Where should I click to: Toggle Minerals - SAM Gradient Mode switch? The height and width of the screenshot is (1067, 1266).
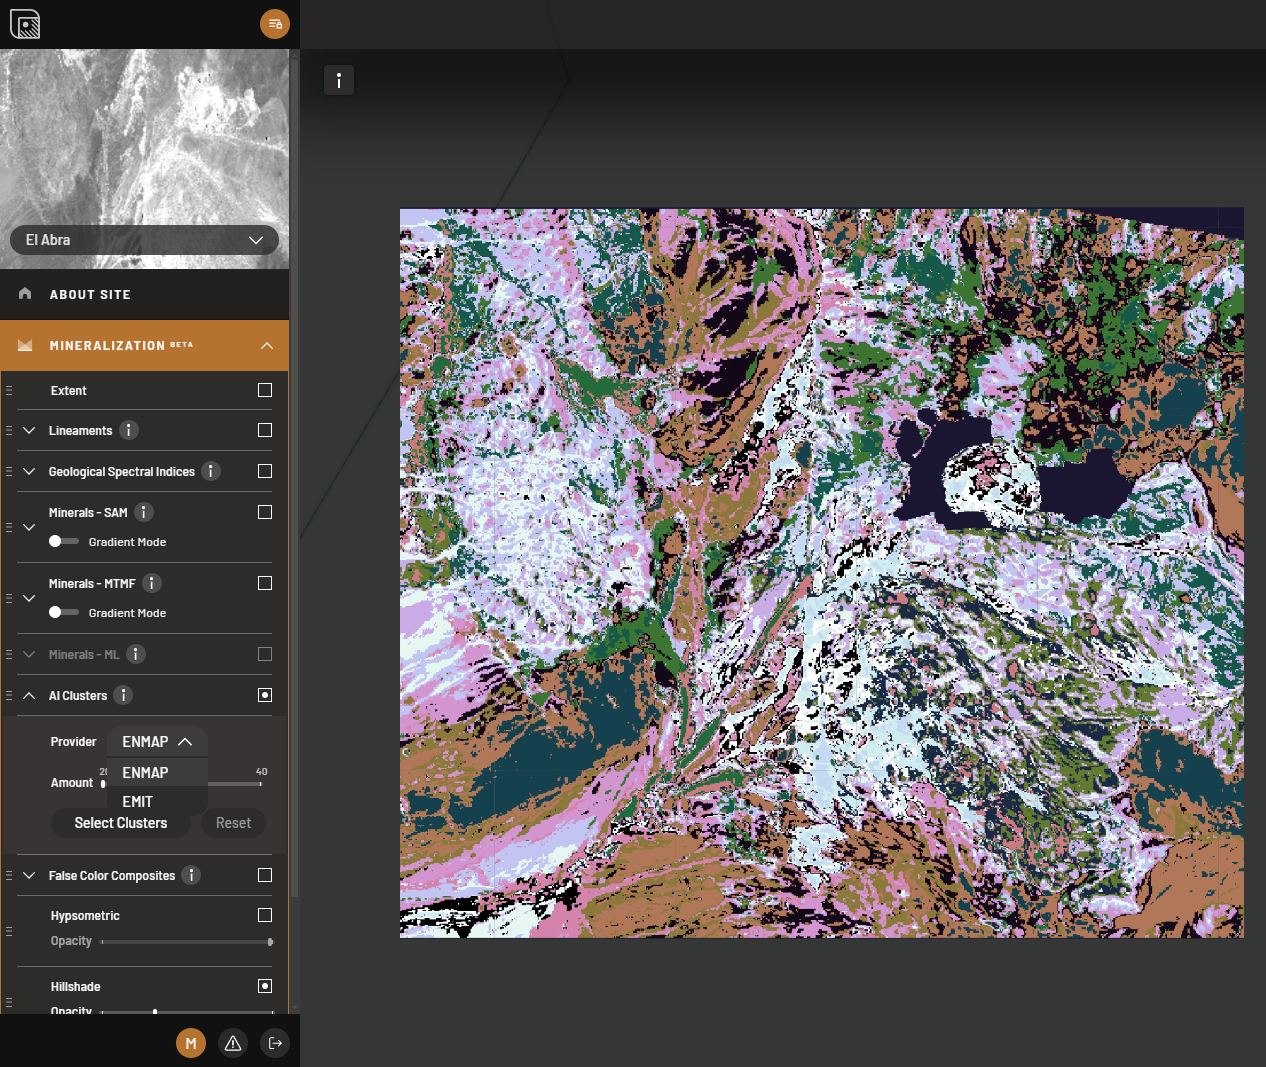(63, 541)
